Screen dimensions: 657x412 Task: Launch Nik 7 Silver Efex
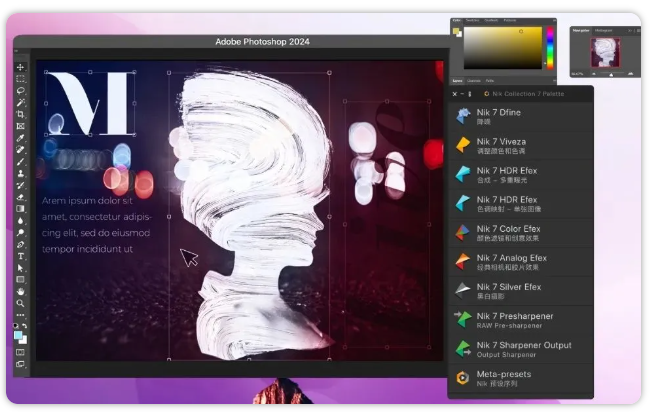point(521,291)
